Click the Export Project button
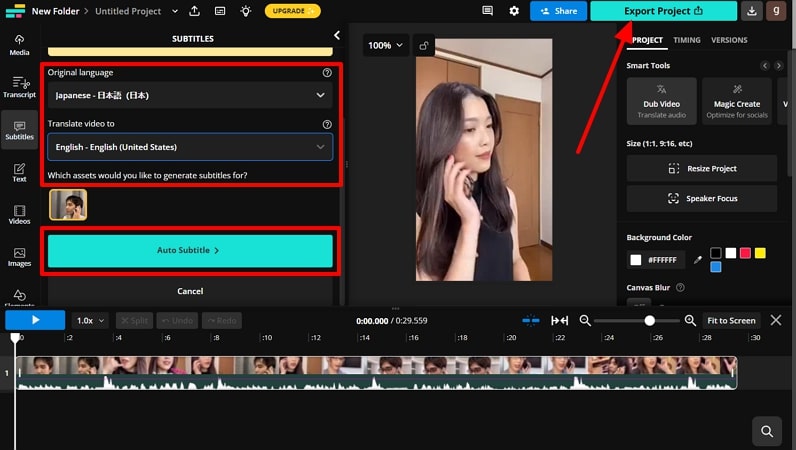 (x=664, y=11)
